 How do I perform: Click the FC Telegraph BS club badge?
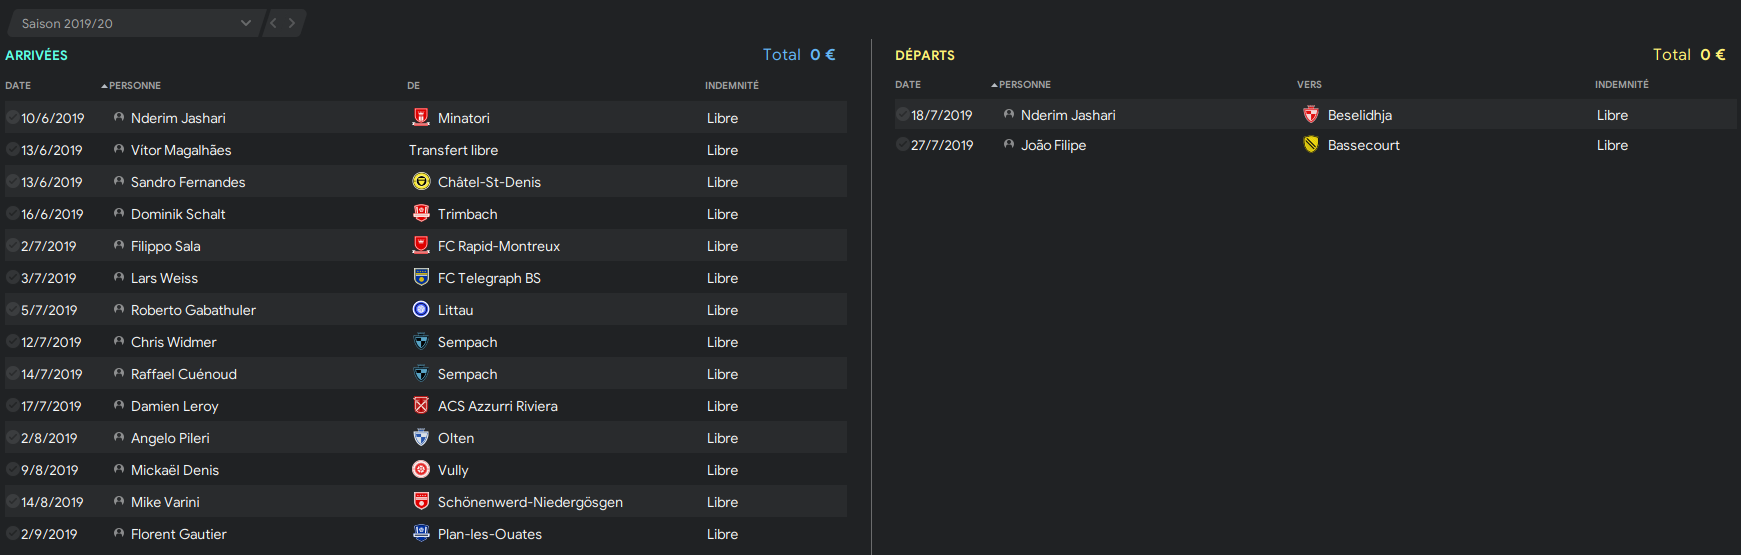click(421, 278)
